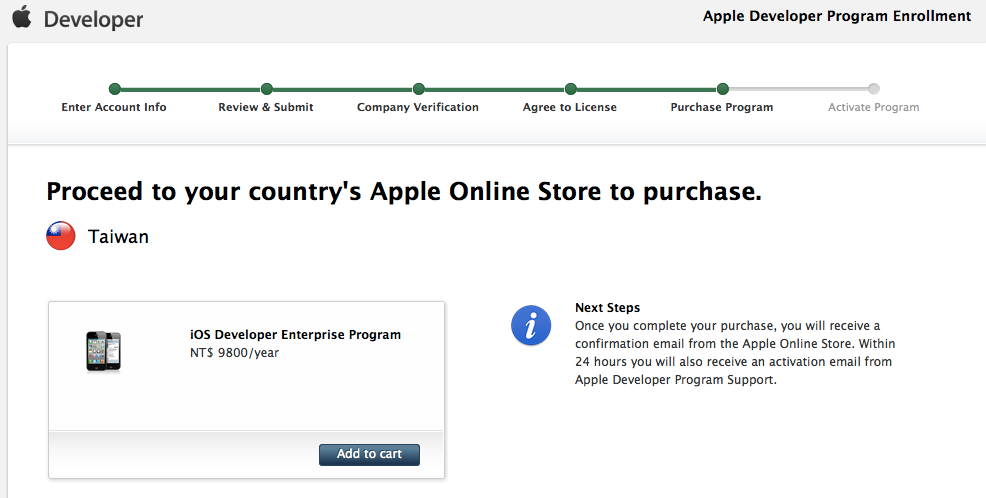Open the Developer home link
986x498 pixels.
(x=93, y=19)
